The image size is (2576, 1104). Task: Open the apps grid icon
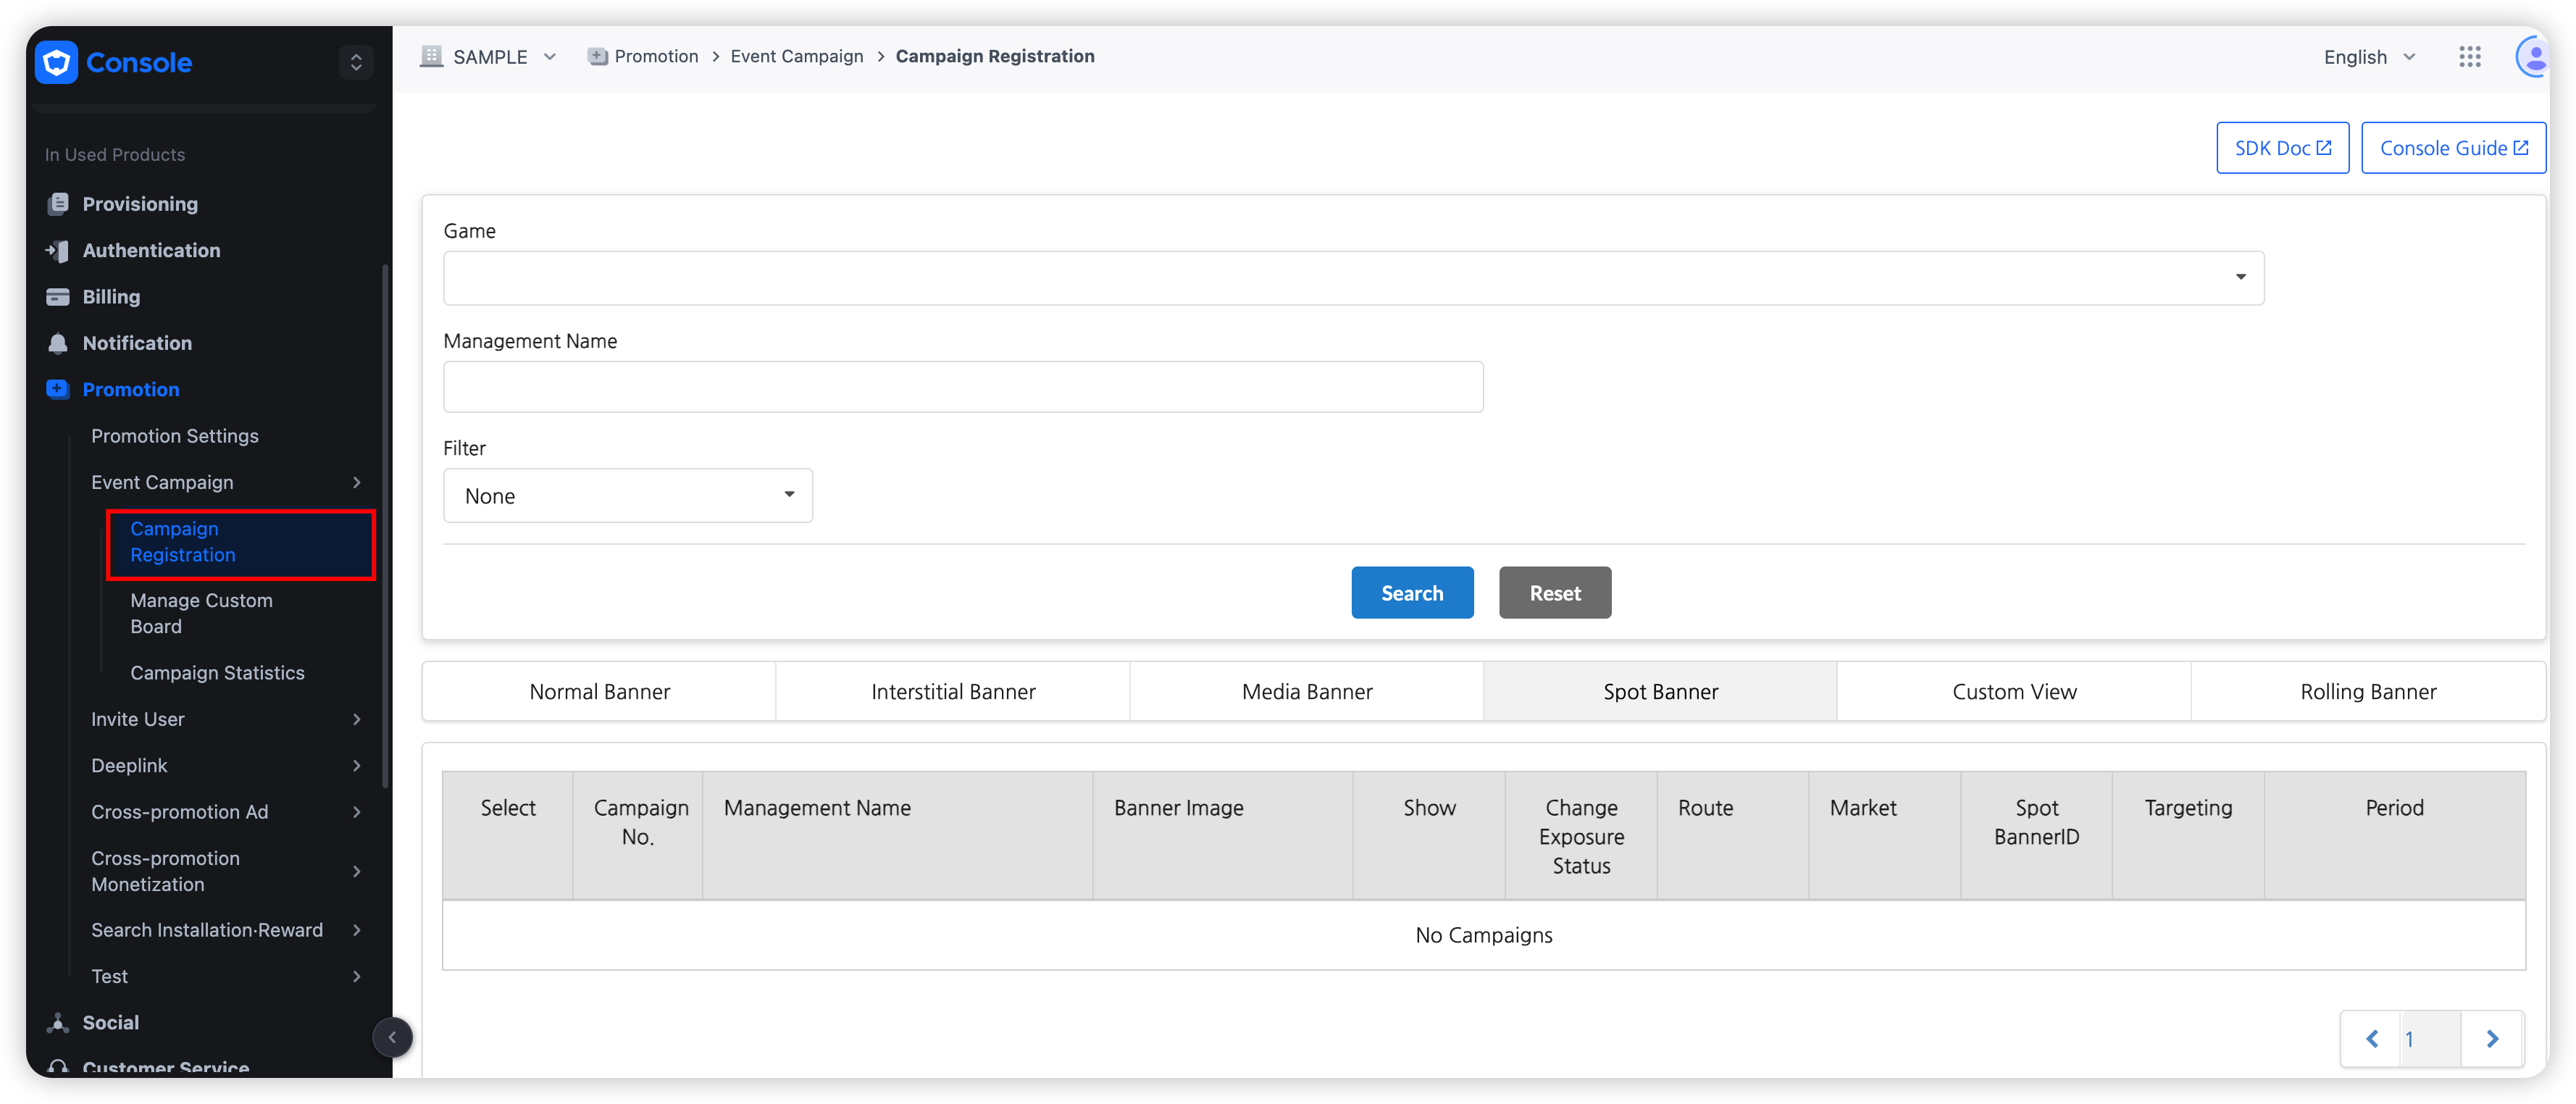[x=2469, y=57]
